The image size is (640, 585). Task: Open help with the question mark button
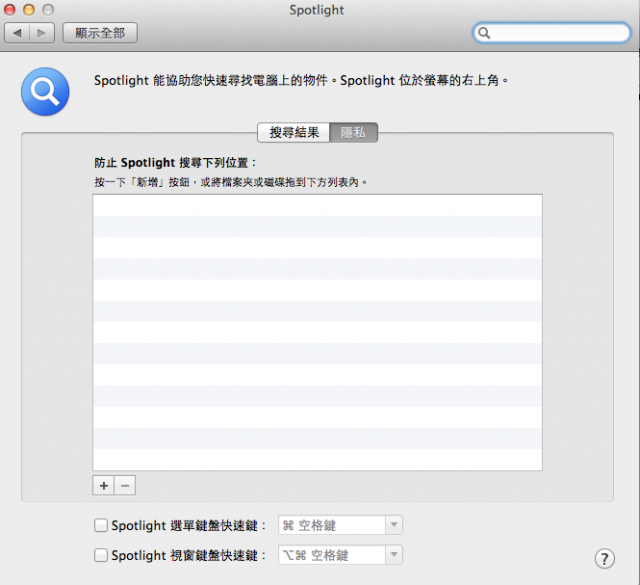point(604,558)
